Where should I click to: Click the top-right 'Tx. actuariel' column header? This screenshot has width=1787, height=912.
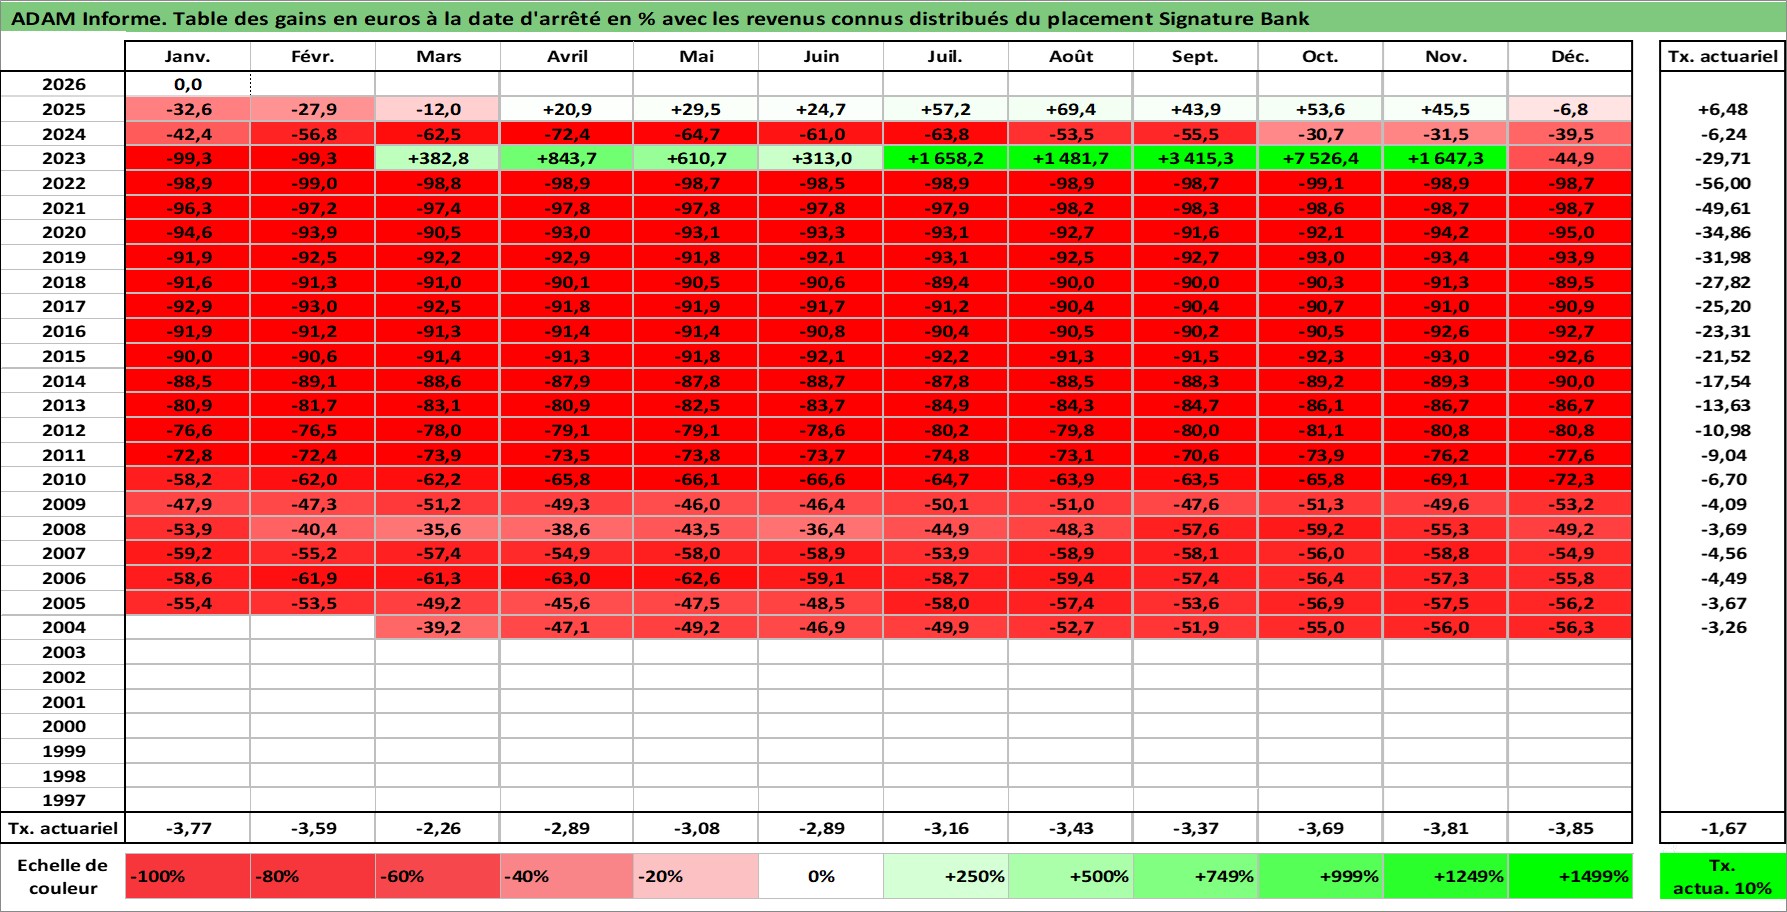point(1722,56)
